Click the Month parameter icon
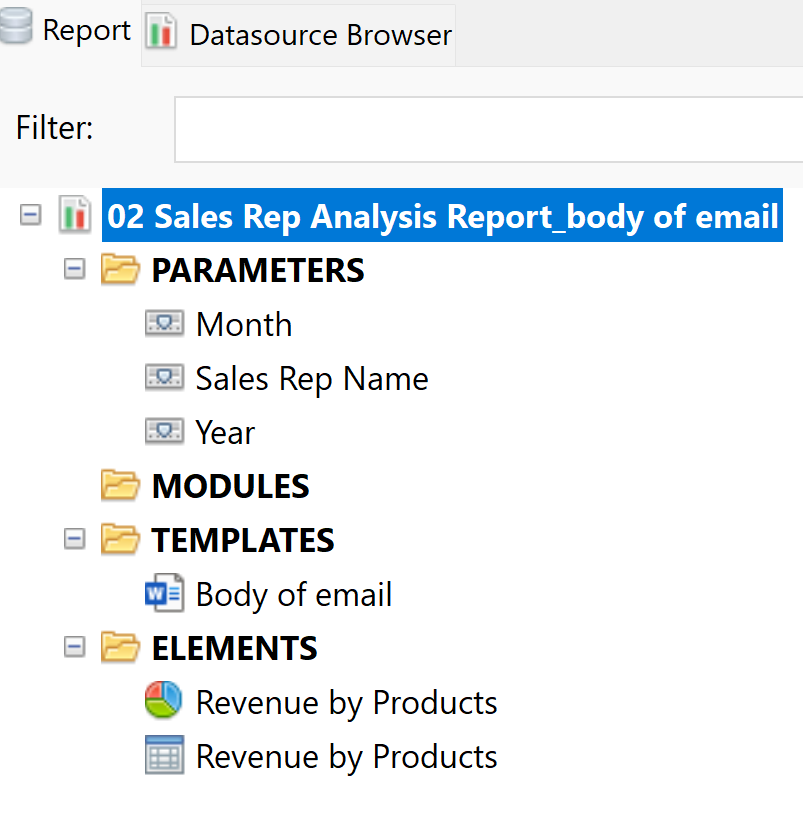This screenshot has height=816, width=803. pos(164,324)
